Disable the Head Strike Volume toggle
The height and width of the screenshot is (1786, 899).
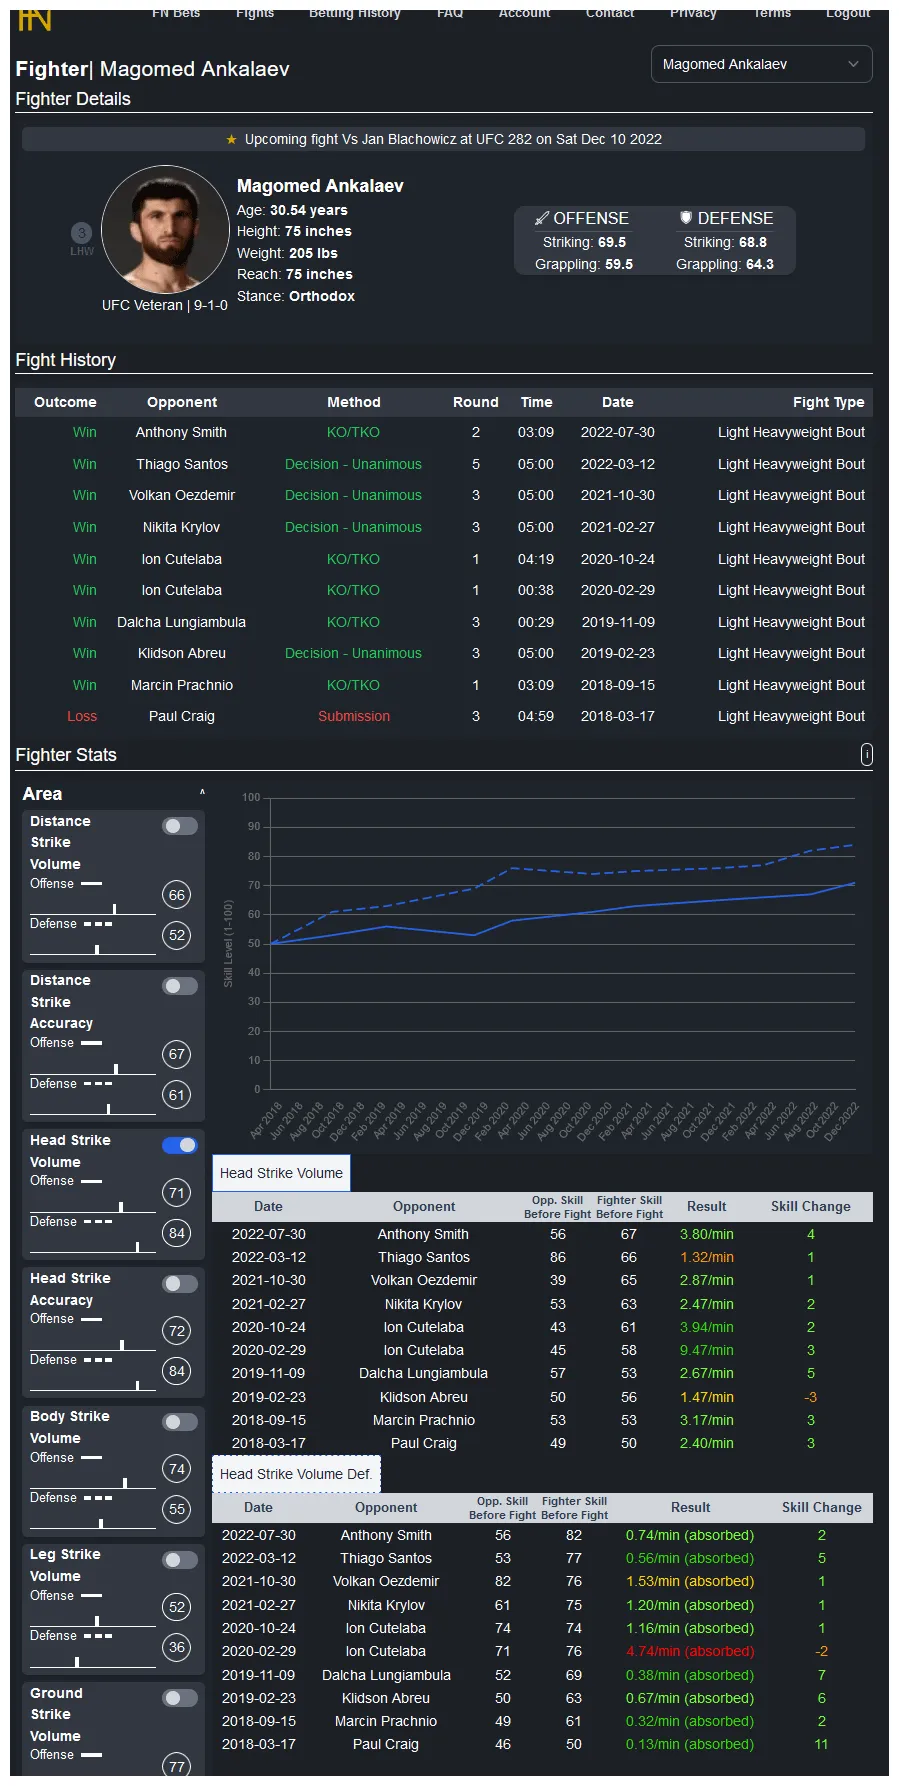(x=180, y=1146)
